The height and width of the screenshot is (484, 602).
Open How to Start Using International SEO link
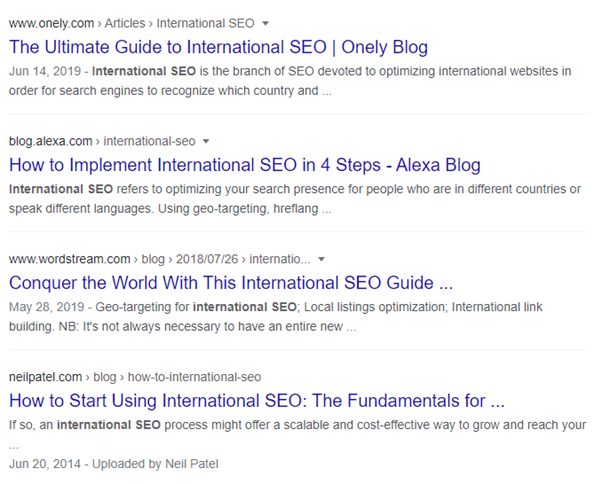tap(256, 401)
